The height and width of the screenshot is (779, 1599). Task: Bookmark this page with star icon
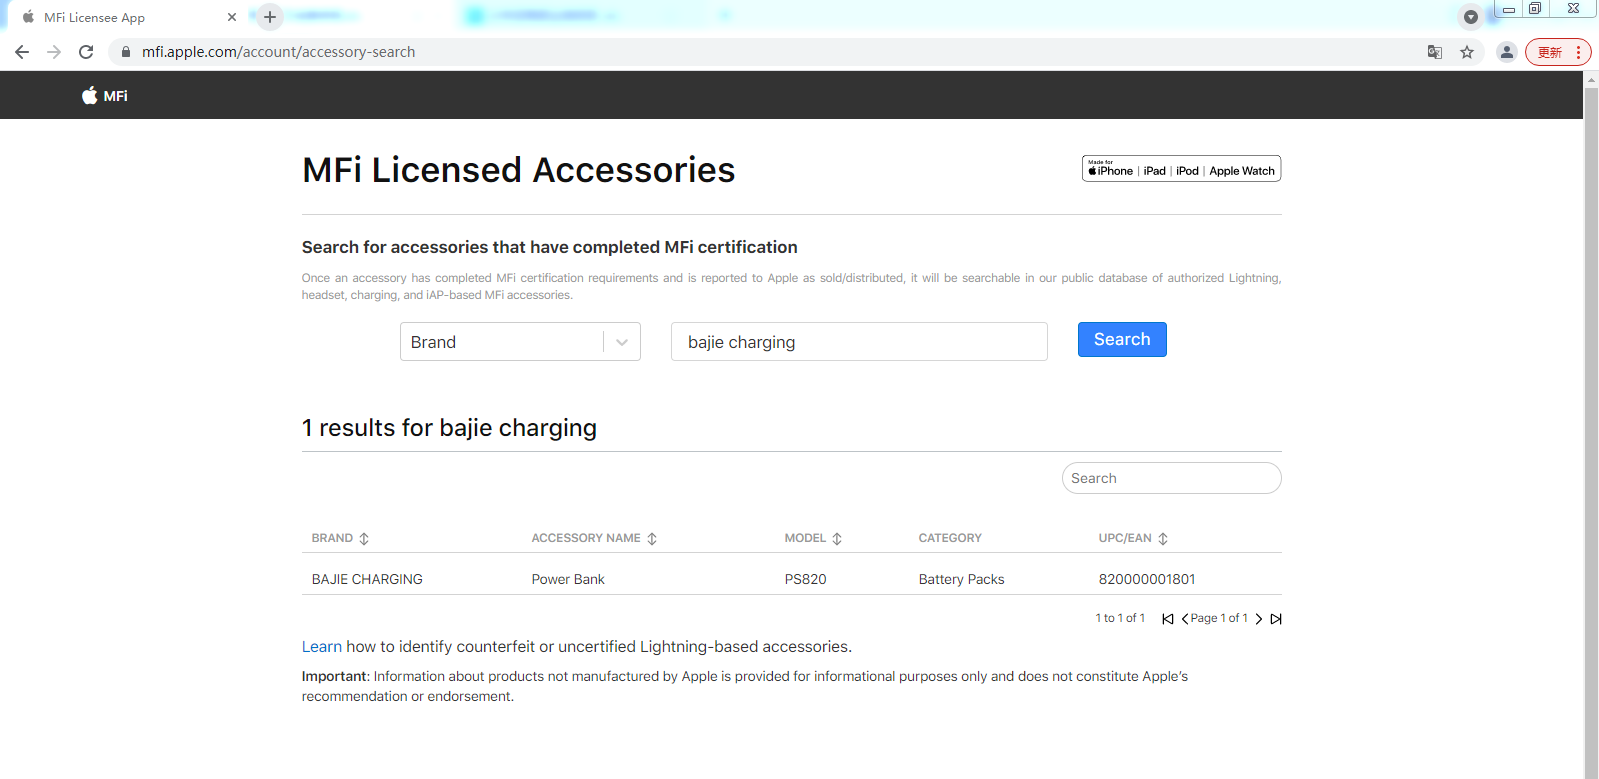(1467, 52)
